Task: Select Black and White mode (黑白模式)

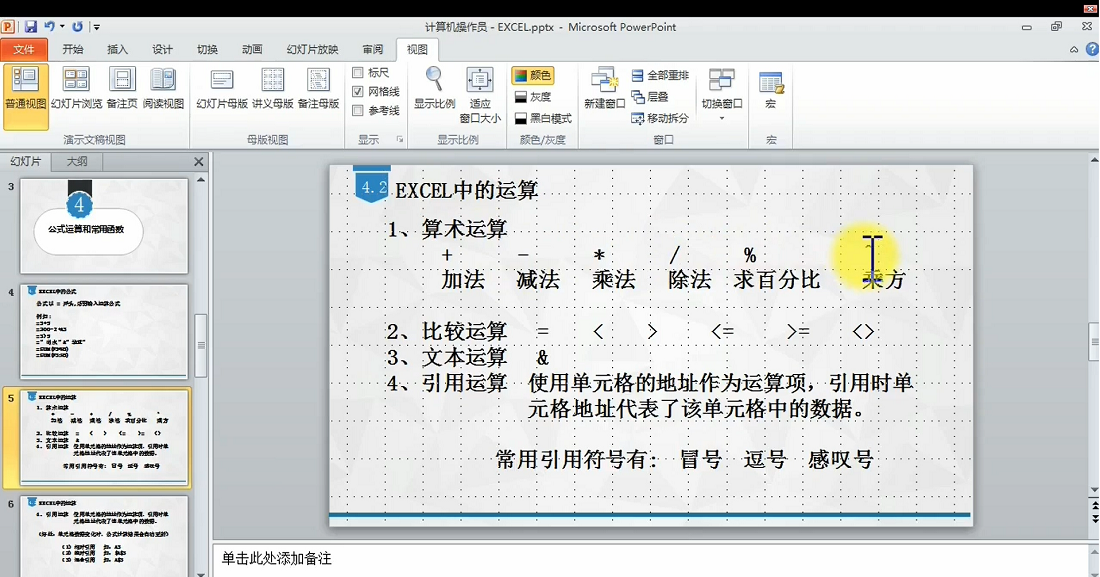Action: pos(542,119)
